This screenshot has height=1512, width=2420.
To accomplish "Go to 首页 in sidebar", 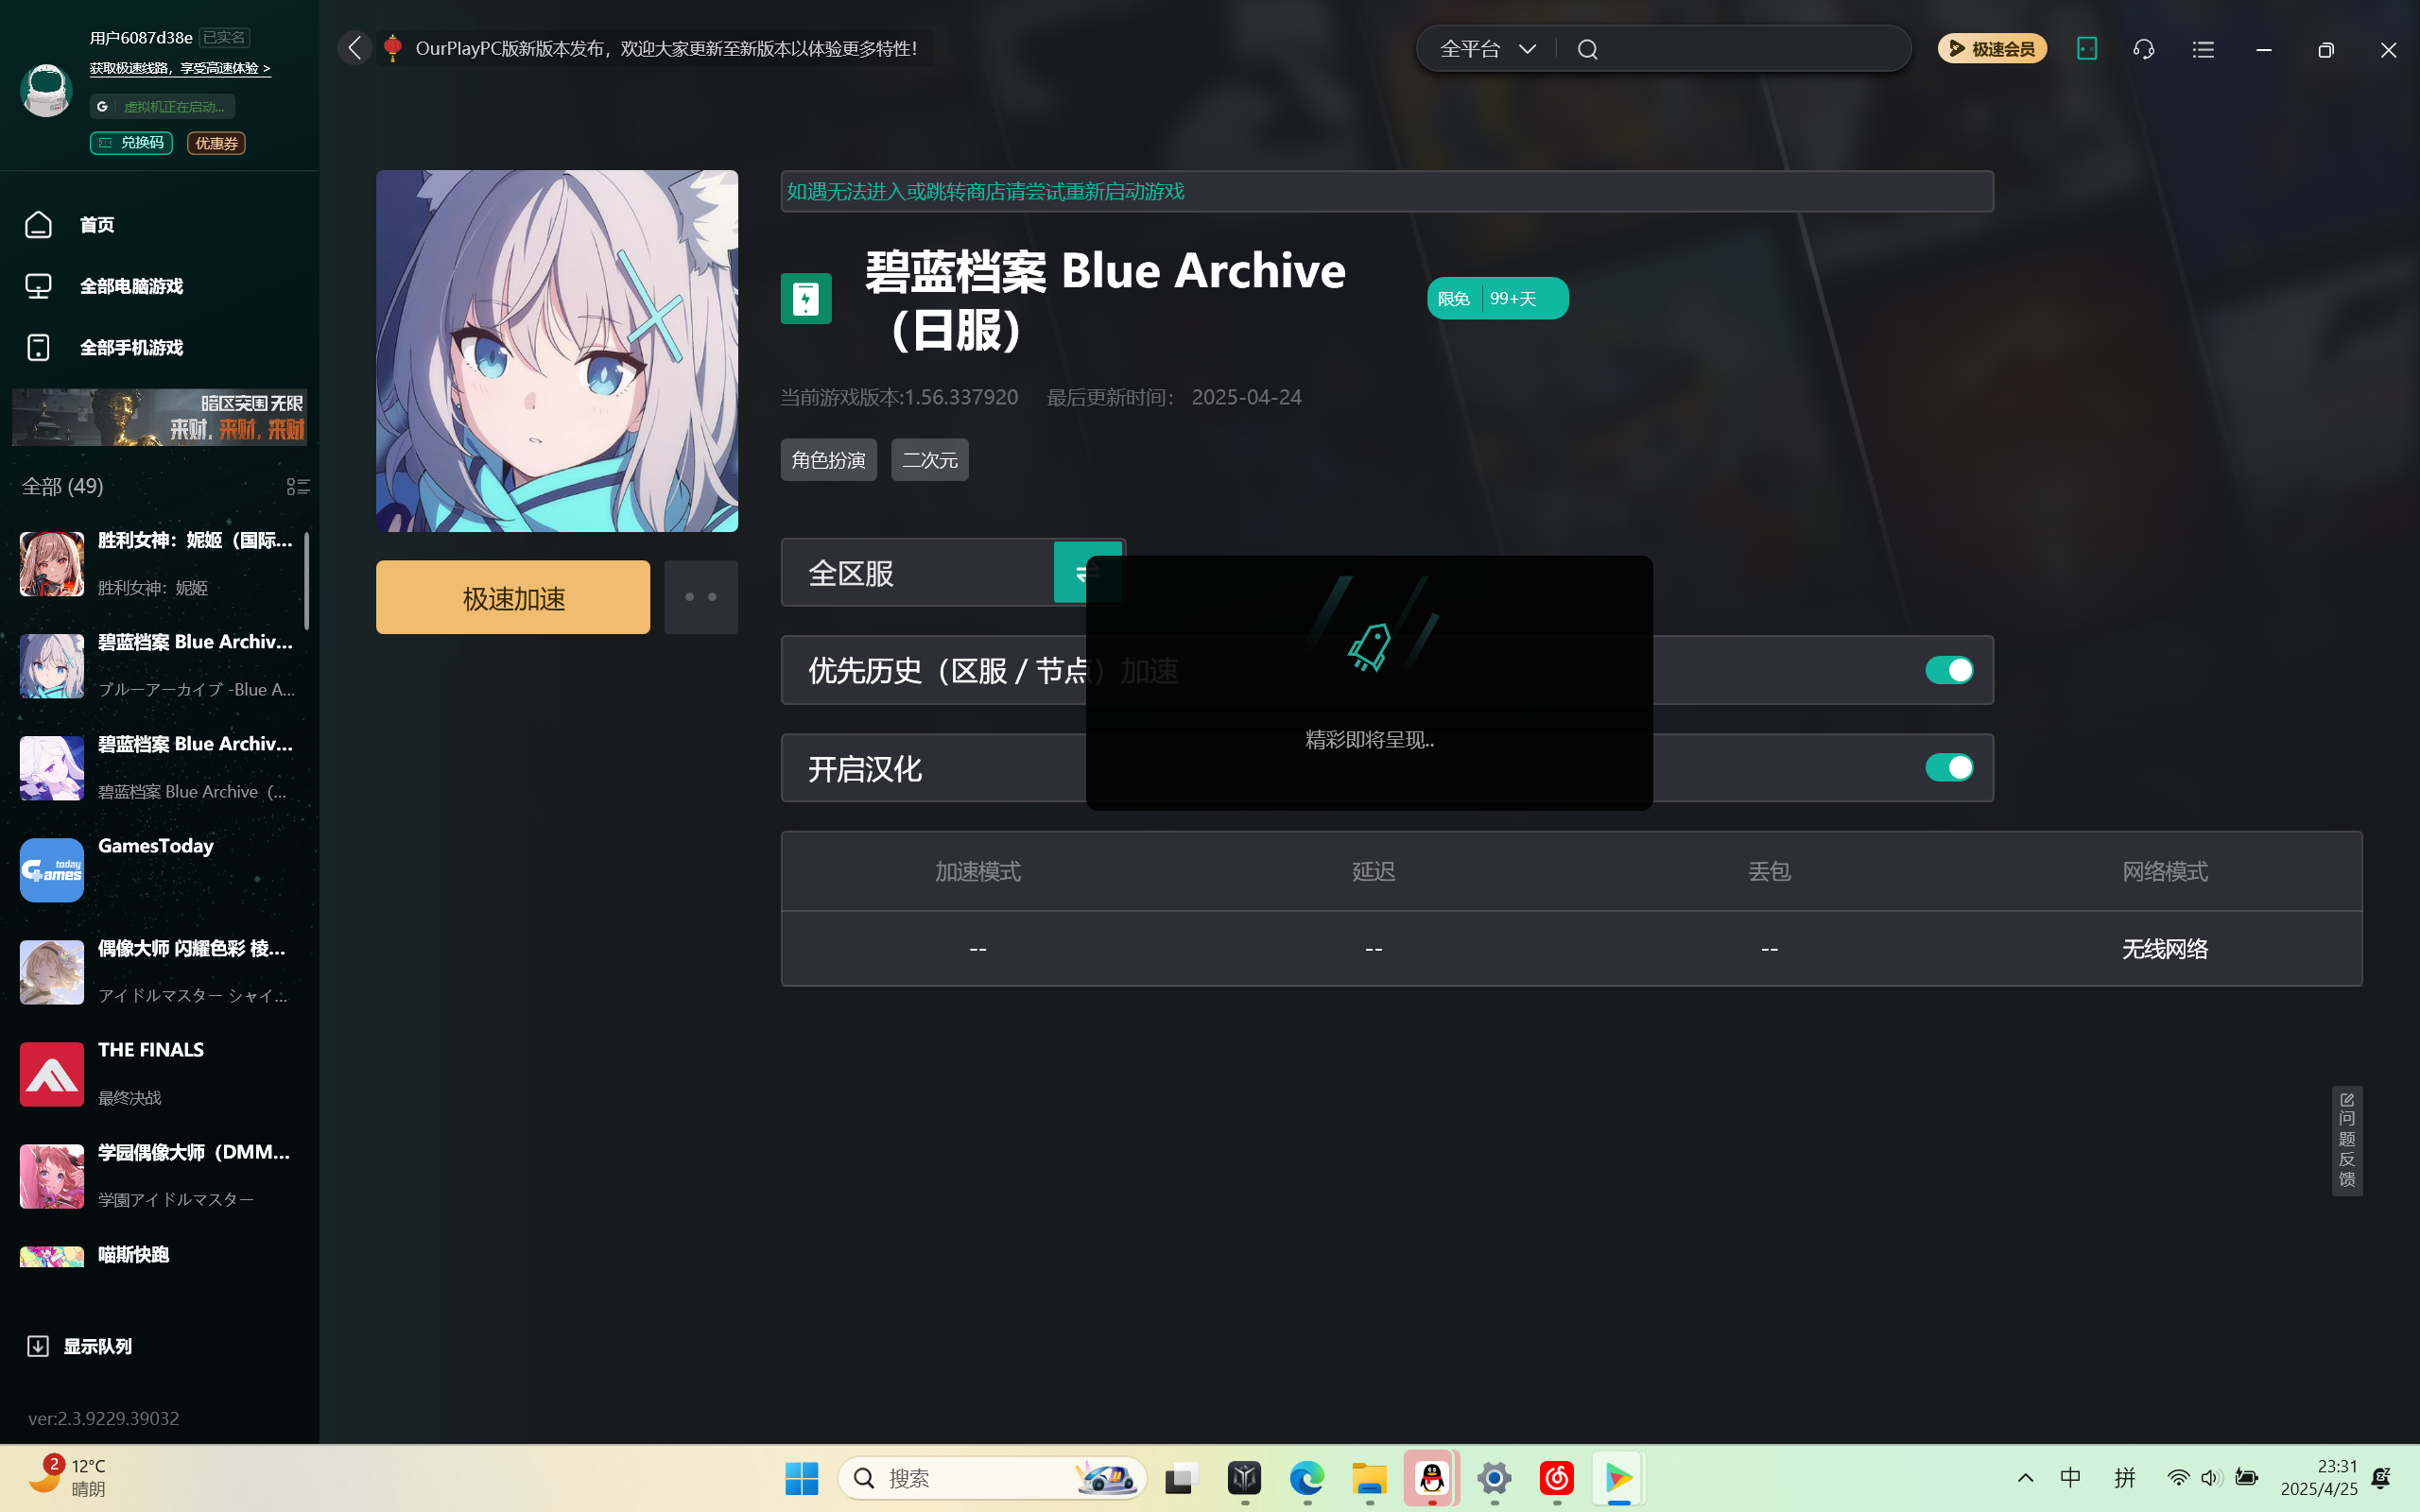I will [x=97, y=225].
